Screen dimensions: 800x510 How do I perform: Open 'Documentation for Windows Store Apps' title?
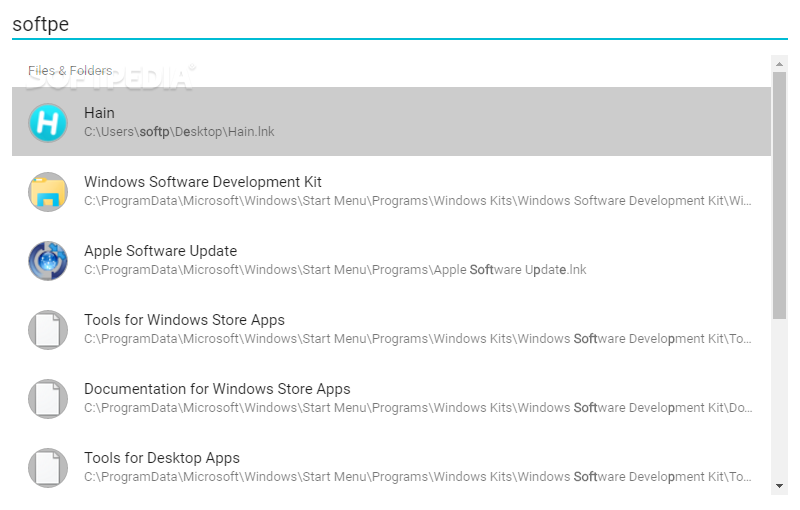(217, 389)
